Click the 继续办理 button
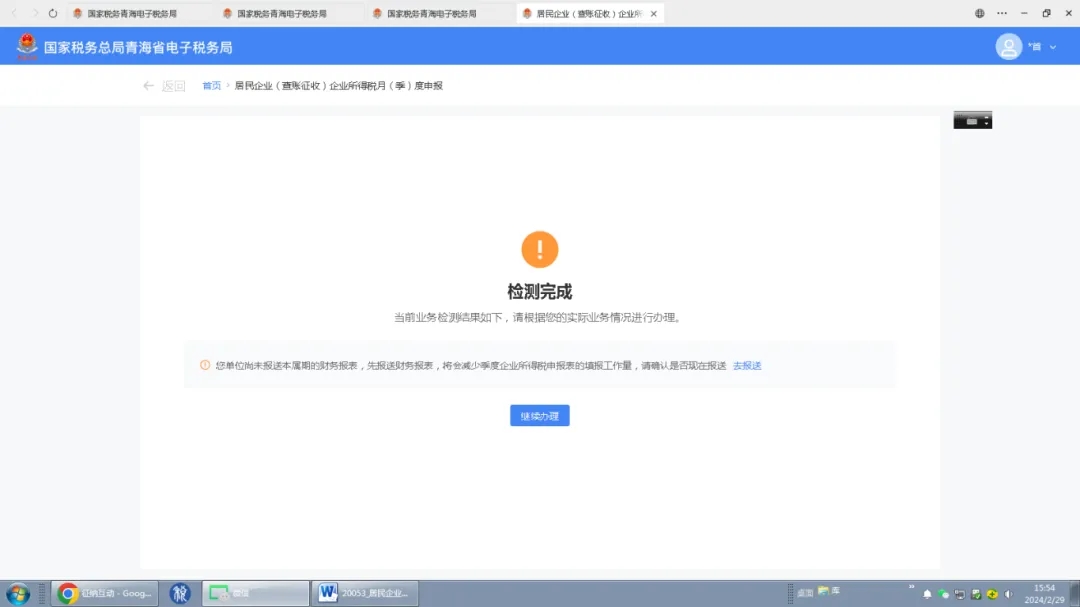1080x607 pixels. coord(539,415)
